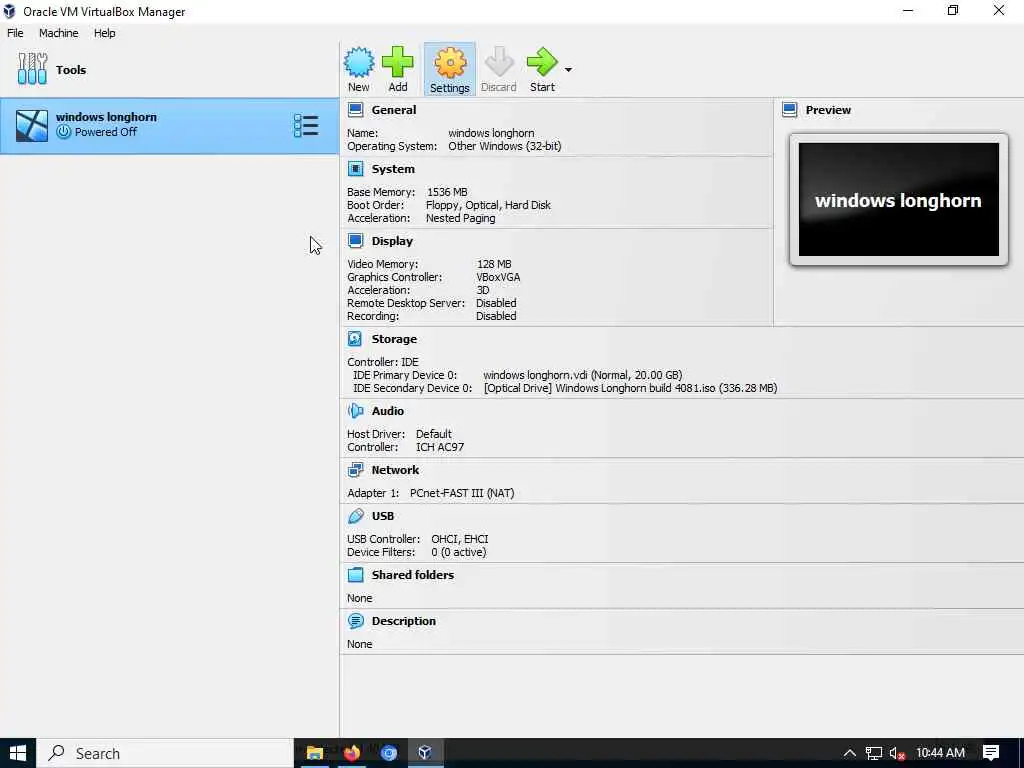
Task: Open the Tools entry icon
Action: tap(33, 69)
